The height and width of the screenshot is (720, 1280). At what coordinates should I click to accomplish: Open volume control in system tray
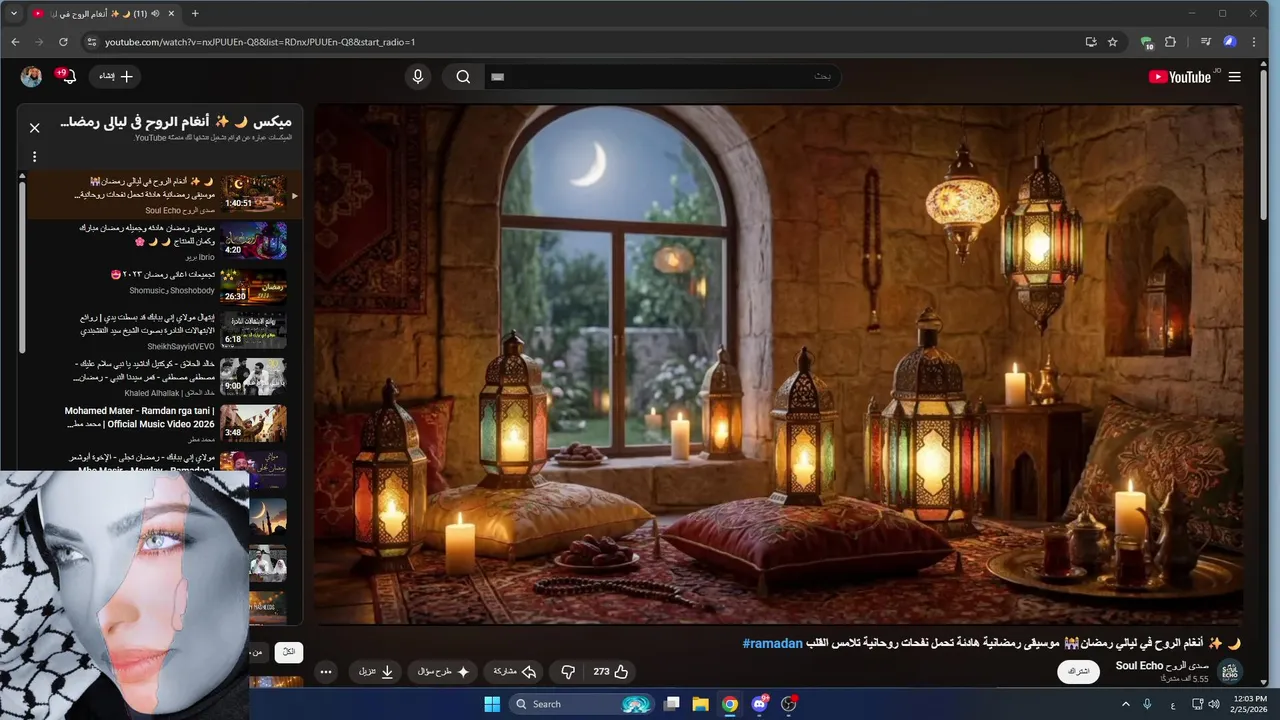(x=1213, y=704)
